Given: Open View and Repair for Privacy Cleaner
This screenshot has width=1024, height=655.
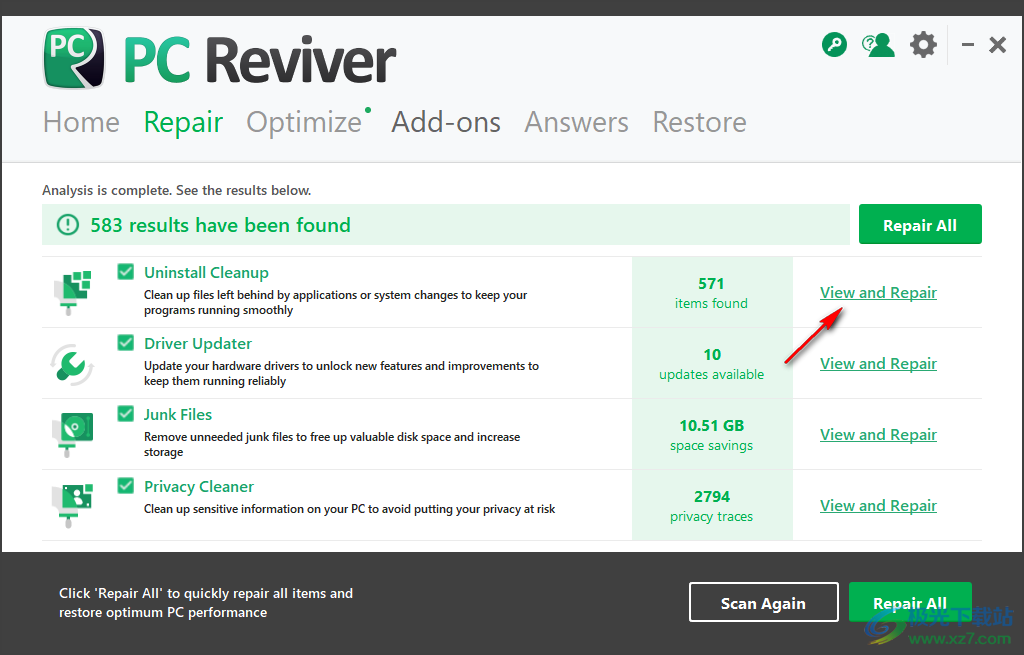Looking at the screenshot, I should coord(878,506).
